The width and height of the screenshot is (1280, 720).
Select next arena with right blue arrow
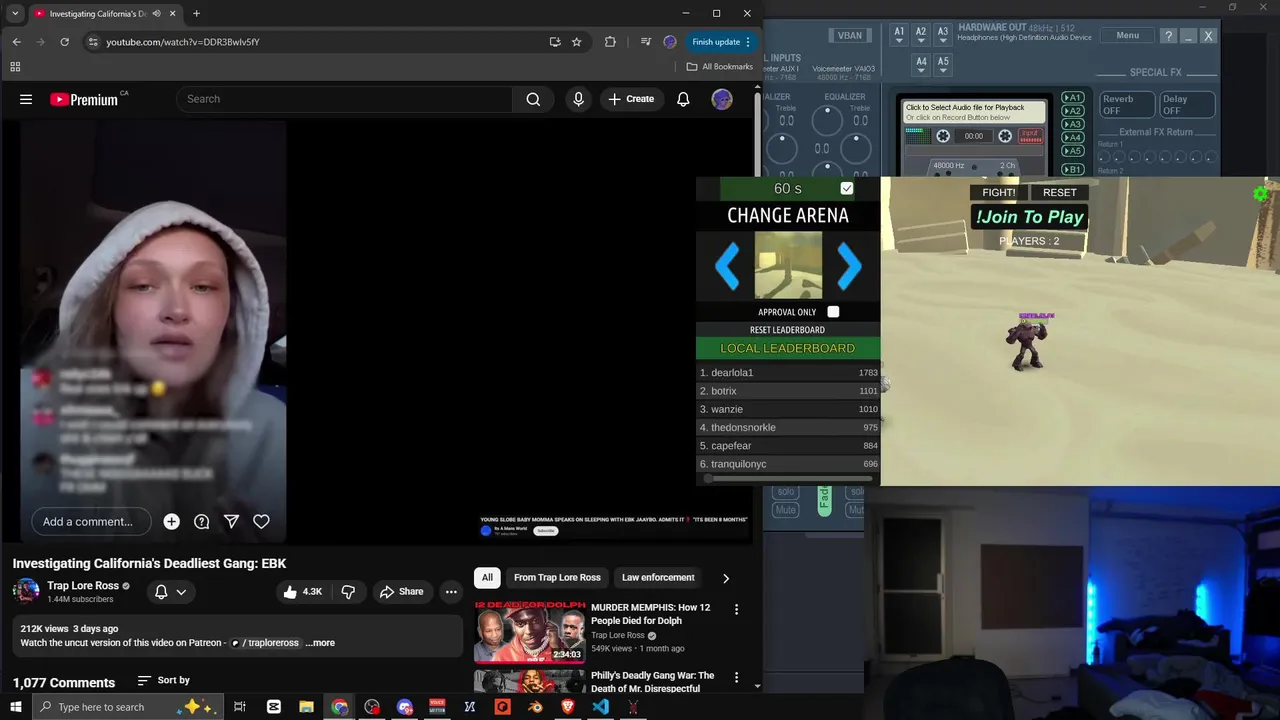(849, 266)
